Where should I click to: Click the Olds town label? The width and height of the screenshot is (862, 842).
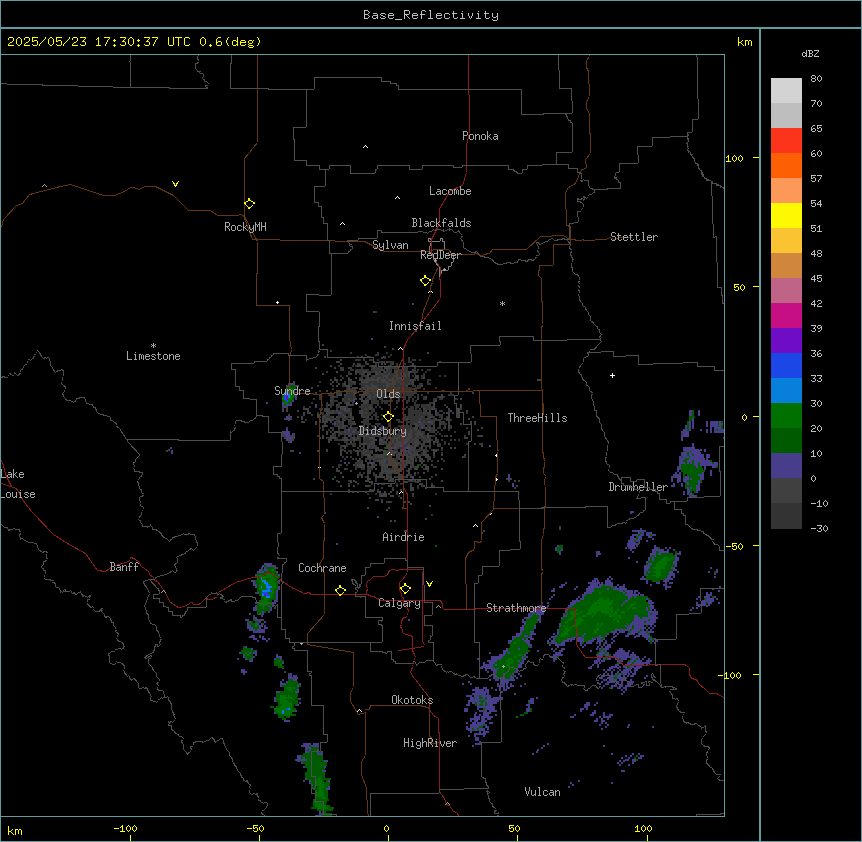(x=388, y=394)
